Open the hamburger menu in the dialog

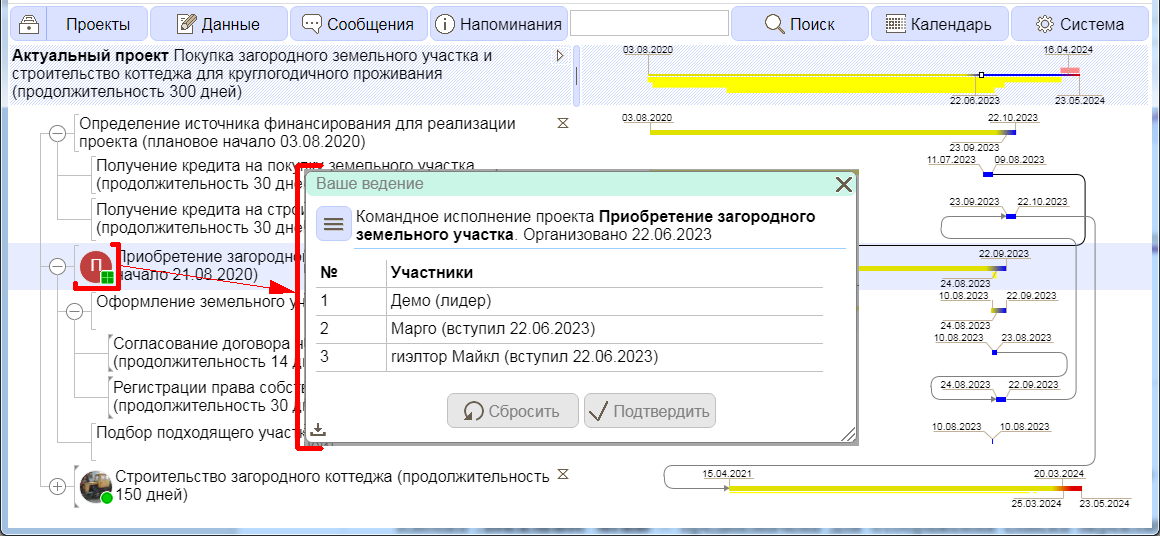click(x=333, y=224)
